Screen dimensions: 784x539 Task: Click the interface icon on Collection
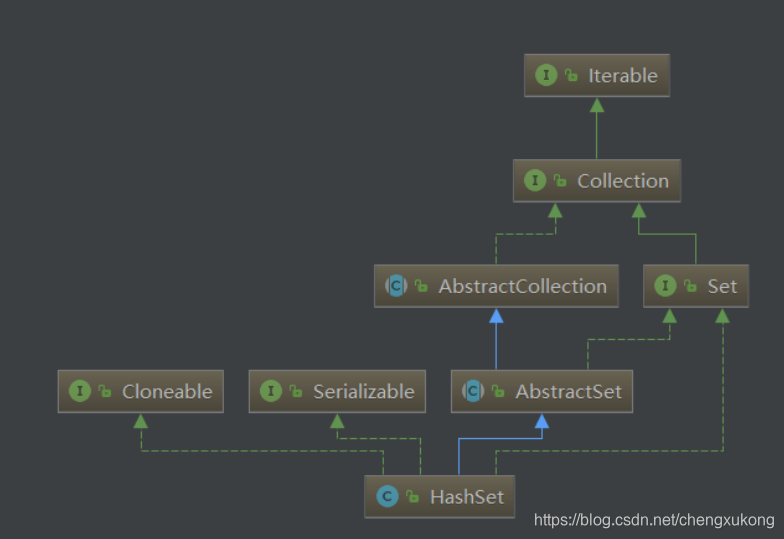click(535, 180)
